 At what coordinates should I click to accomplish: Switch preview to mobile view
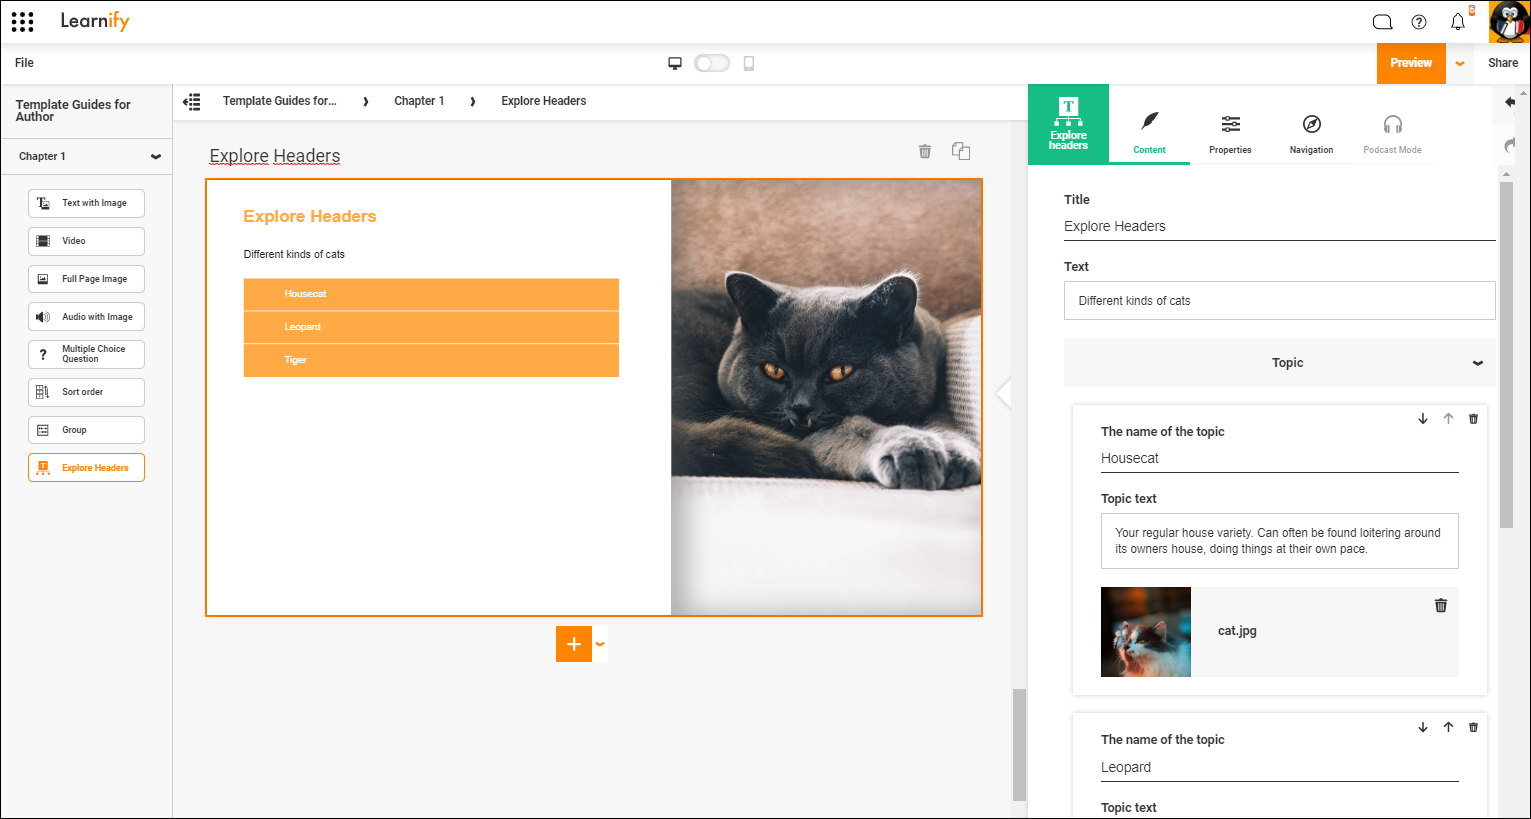click(748, 62)
